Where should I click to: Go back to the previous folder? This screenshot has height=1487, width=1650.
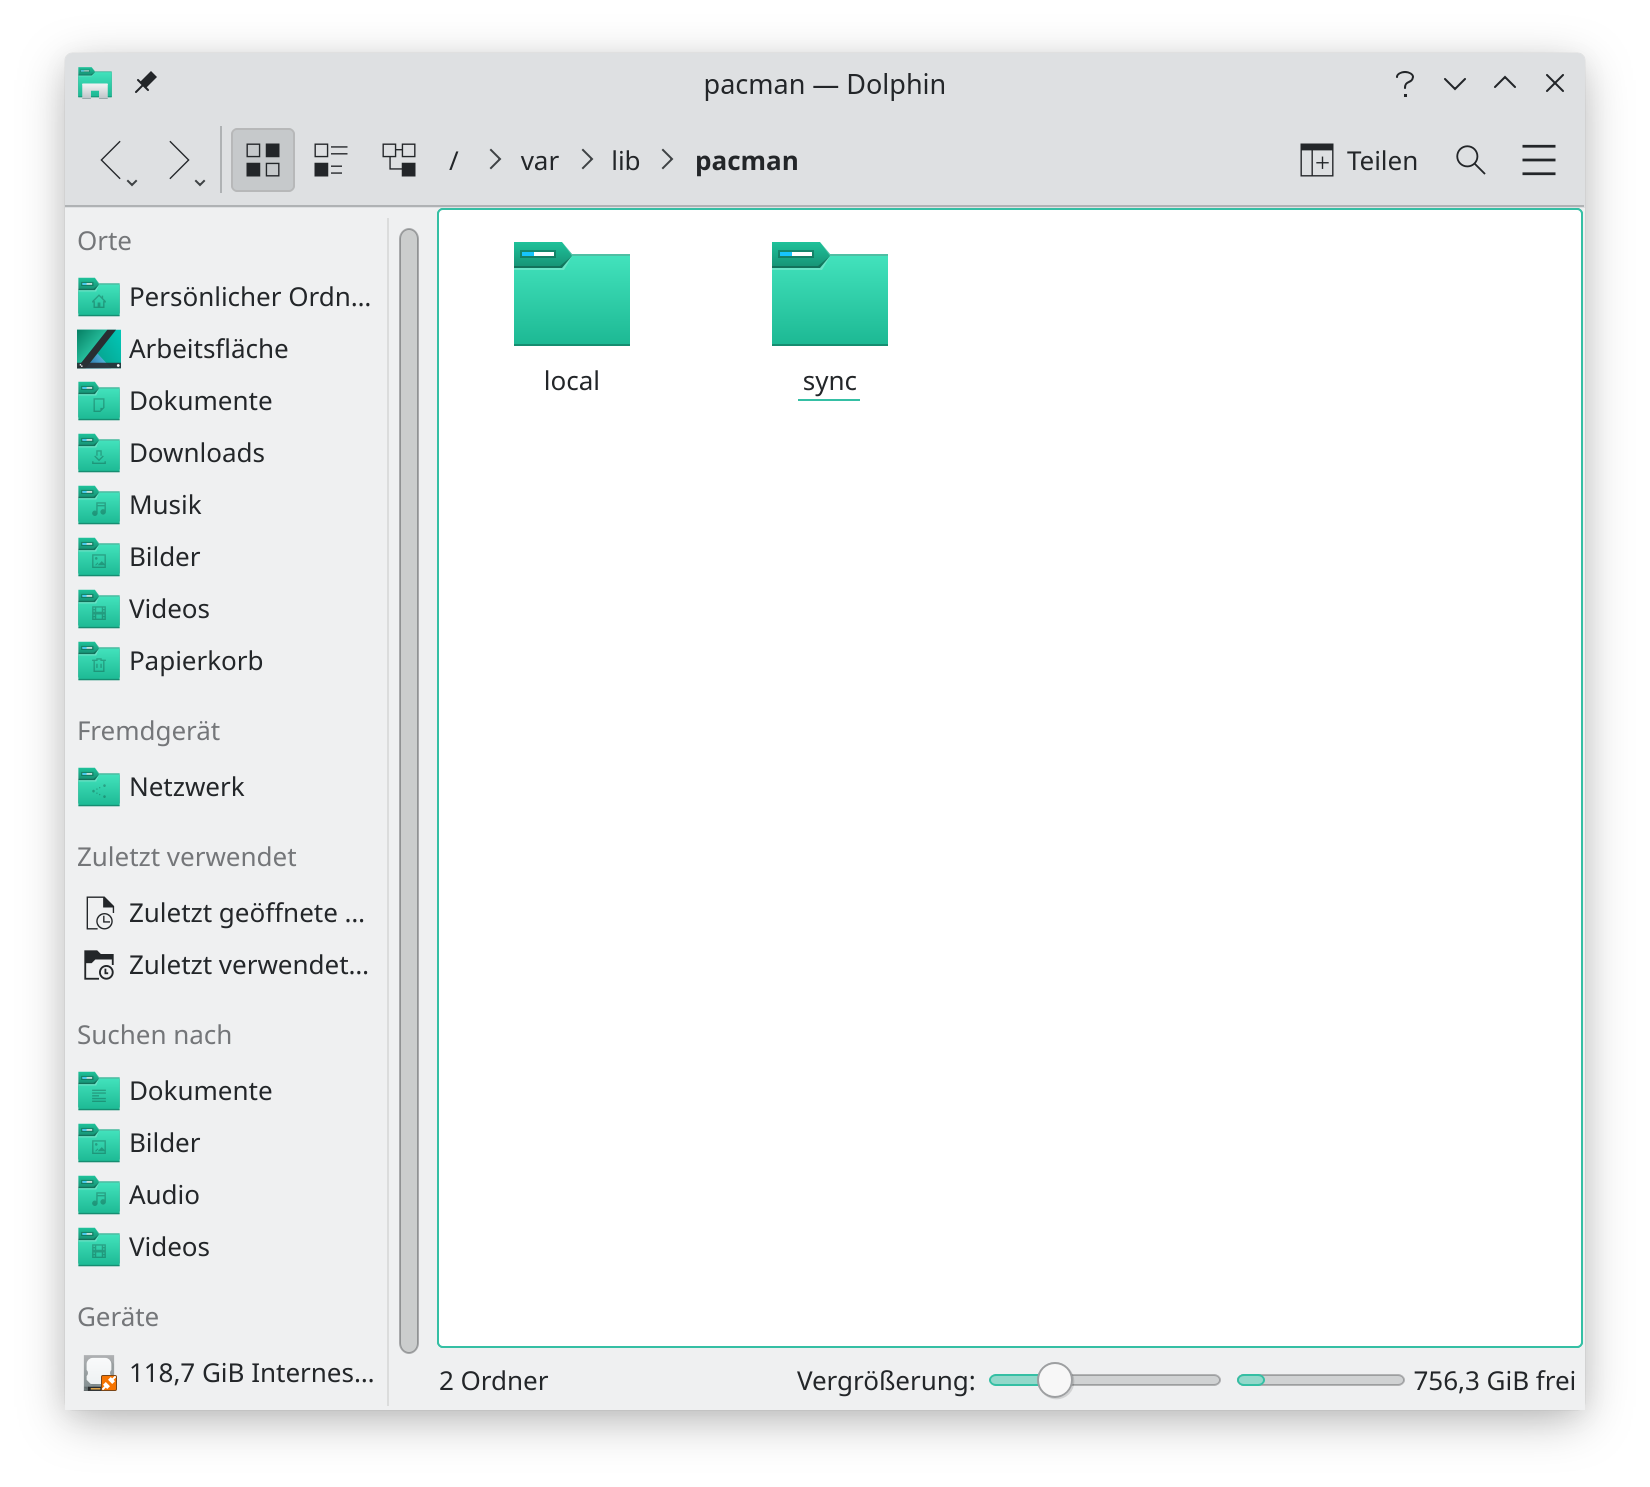(112, 160)
